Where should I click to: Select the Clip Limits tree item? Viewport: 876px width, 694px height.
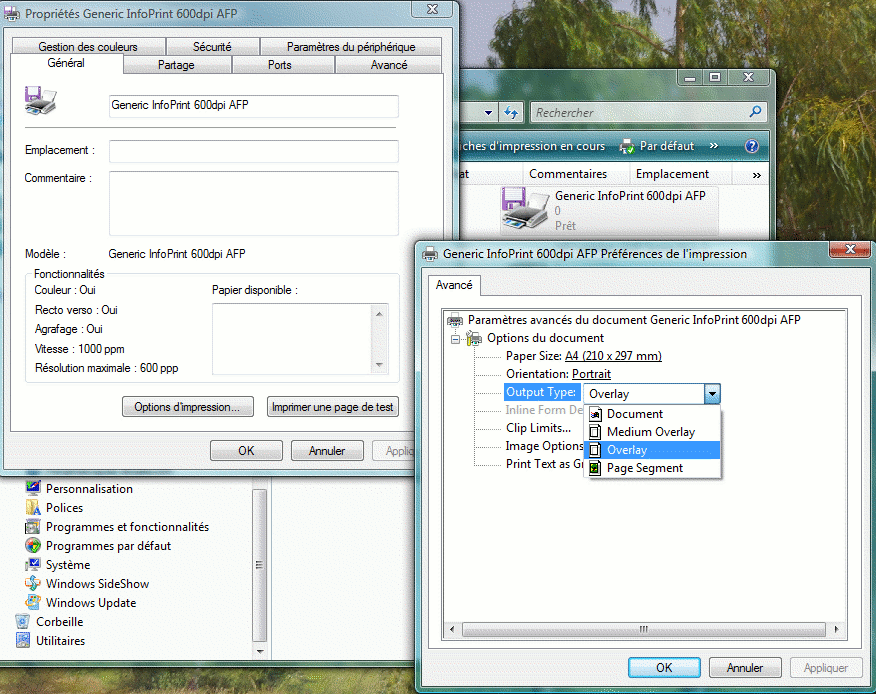[538, 427]
